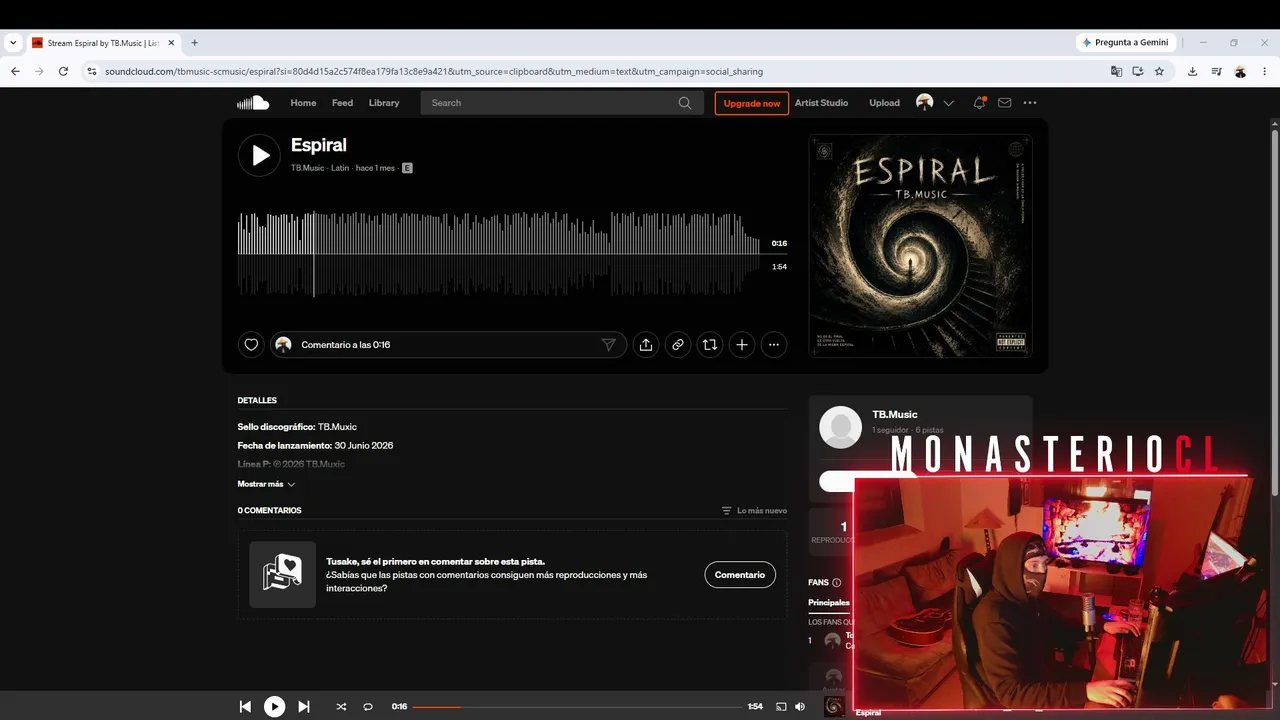This screenshot has height=720, width=1280.
Task: Open the 'Lo más nuevo' comment sort dropdown
Action: 754,511
